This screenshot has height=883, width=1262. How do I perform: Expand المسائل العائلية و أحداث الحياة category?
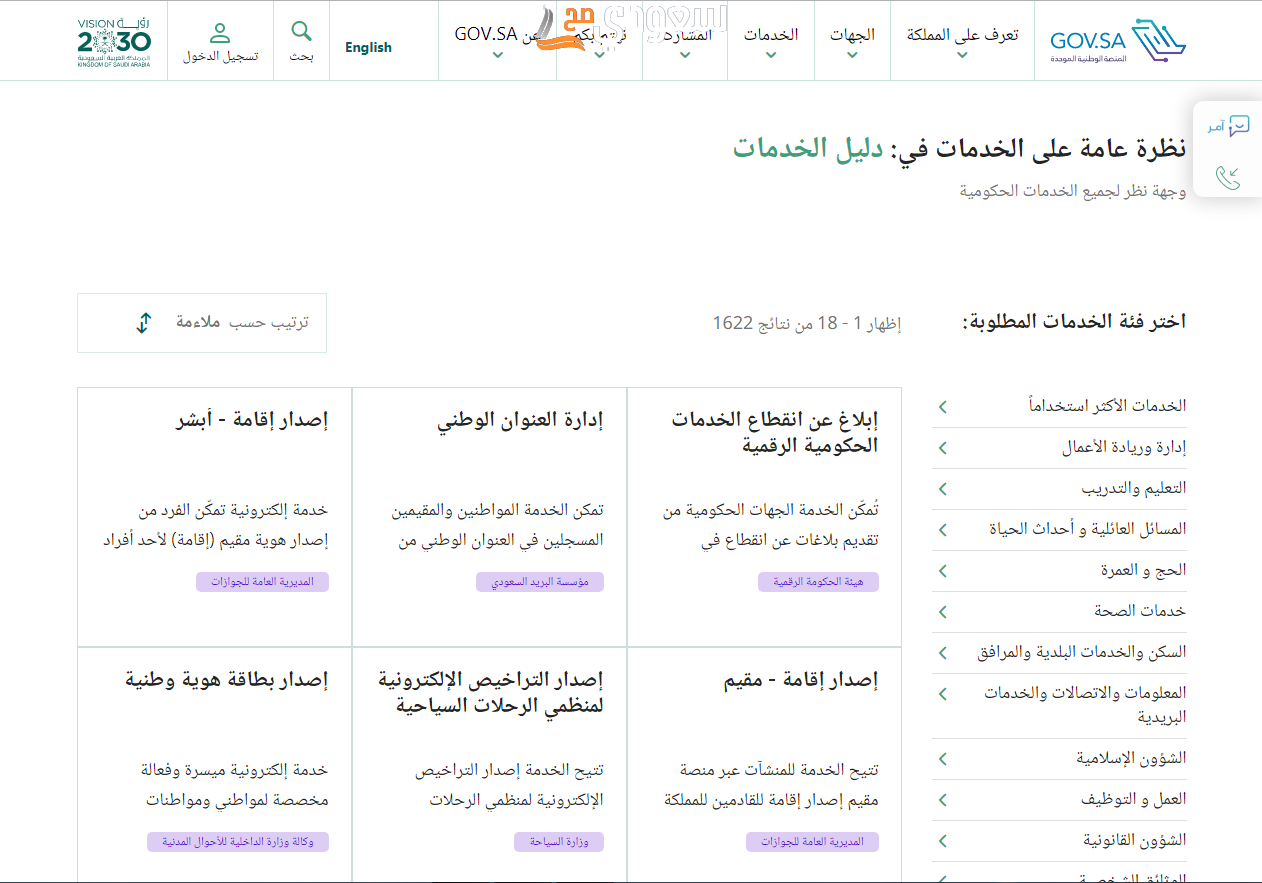1059,530
